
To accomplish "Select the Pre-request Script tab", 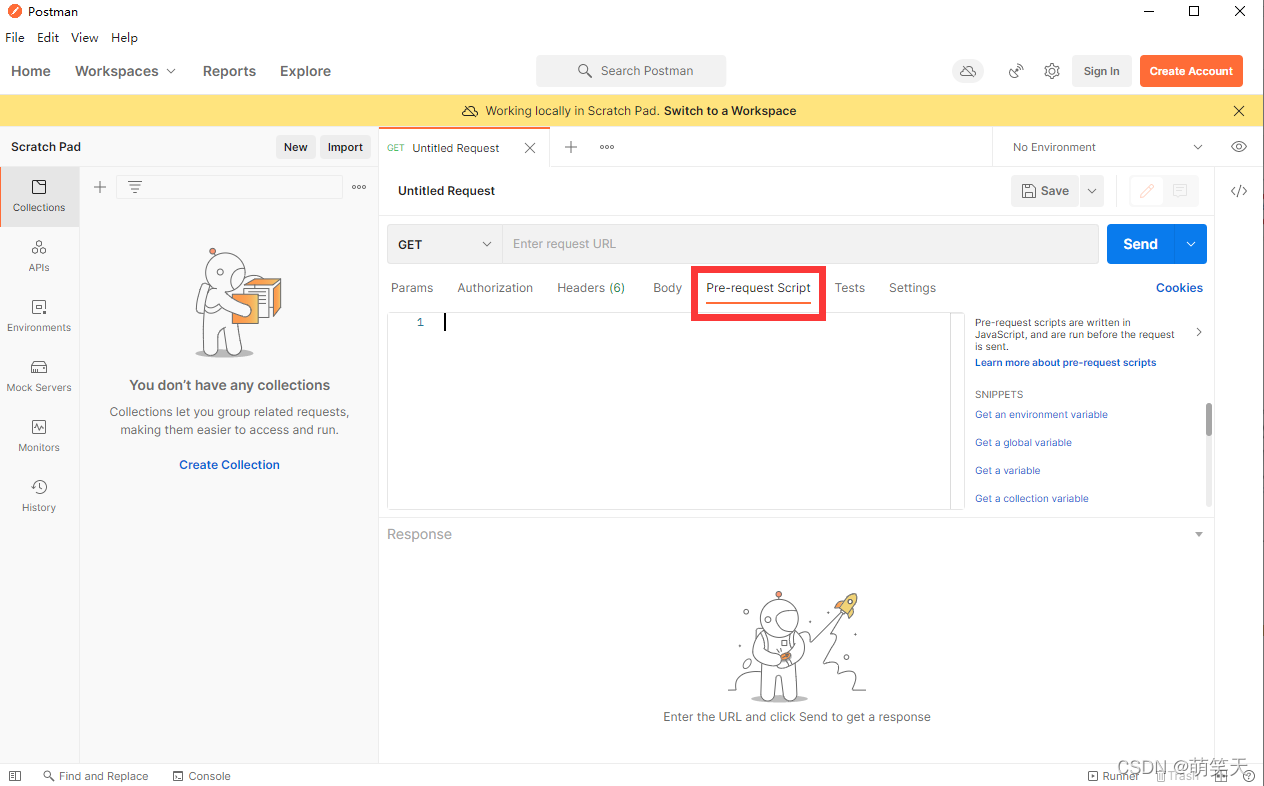I will 758,288.
